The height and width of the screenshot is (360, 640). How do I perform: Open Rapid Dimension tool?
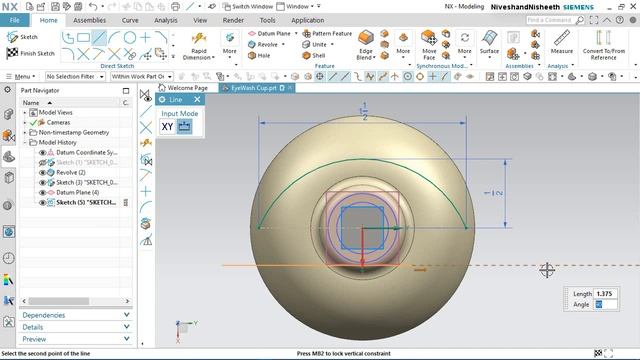[199, 46]
